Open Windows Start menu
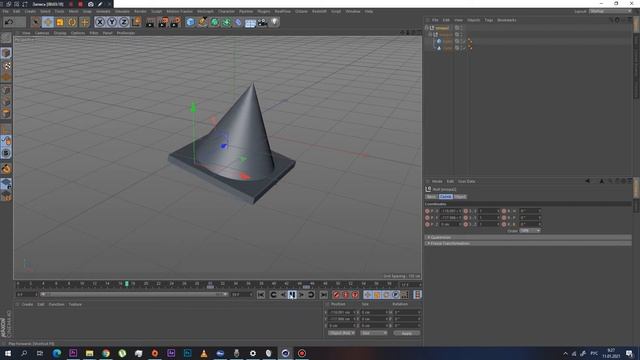640x360 pixels. 7,353
